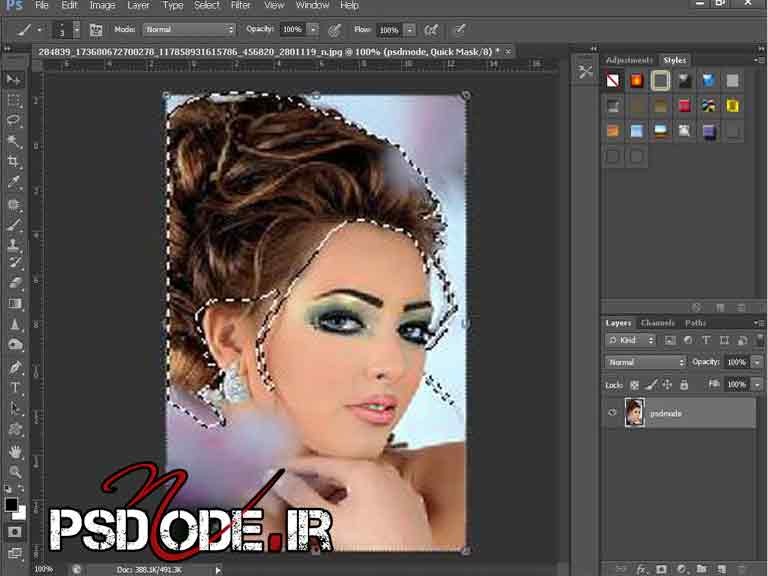
Task: Select the Eraser tool
Action: [x=14, y=283]
